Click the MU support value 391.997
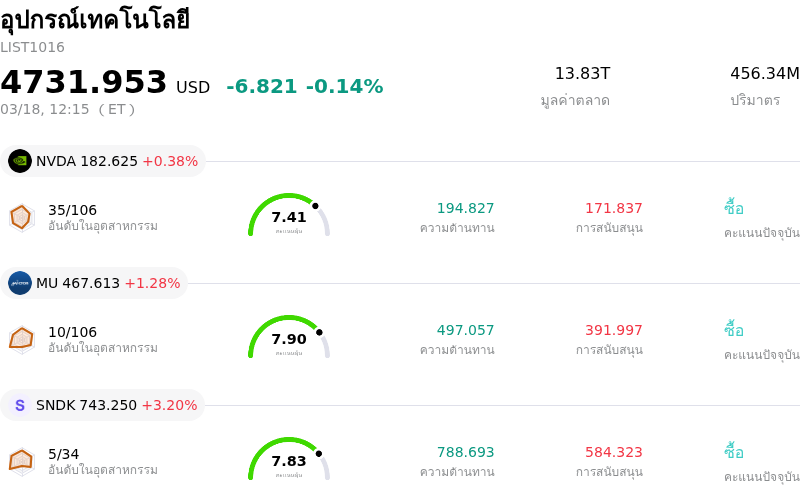Viewport: 800px width, 499px height. coord(613,330)
